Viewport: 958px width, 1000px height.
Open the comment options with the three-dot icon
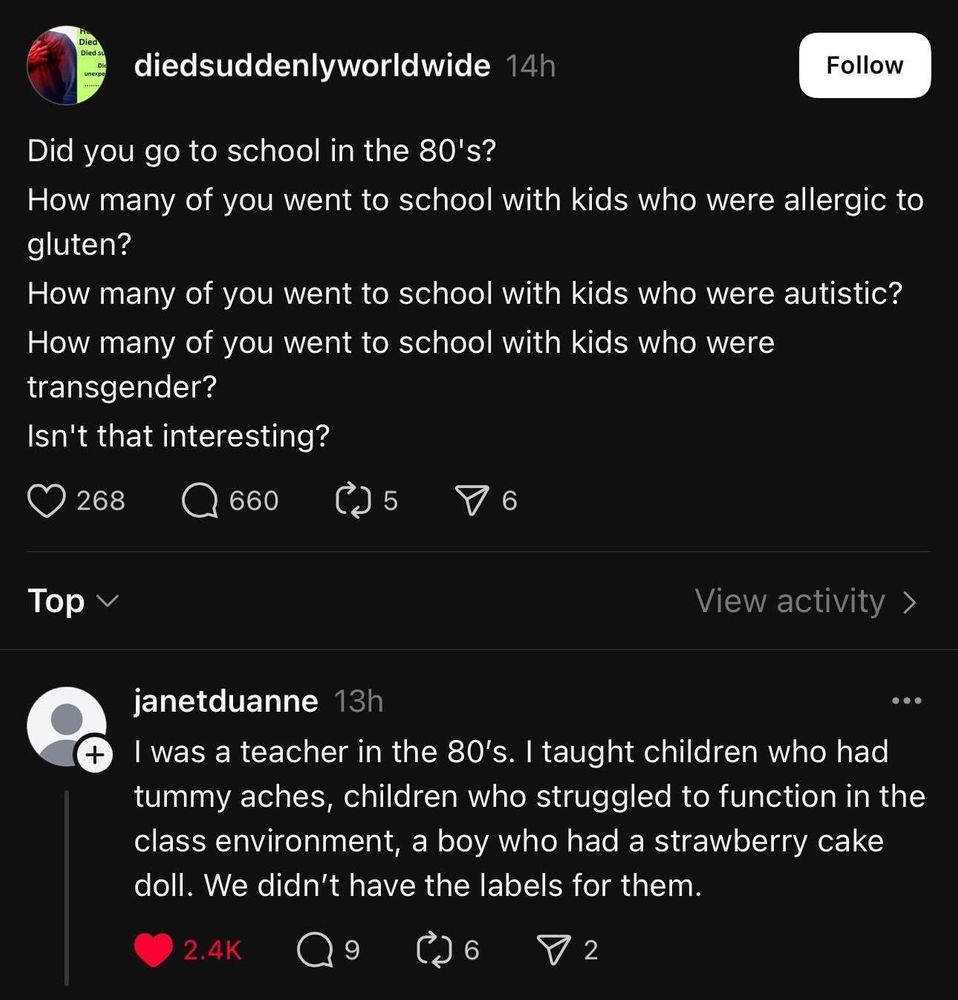[x=906, y=701]
